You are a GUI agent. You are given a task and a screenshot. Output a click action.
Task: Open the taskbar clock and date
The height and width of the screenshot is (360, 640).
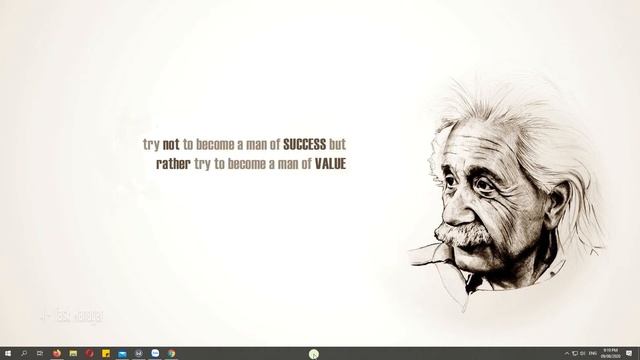(x=611, y=353)
